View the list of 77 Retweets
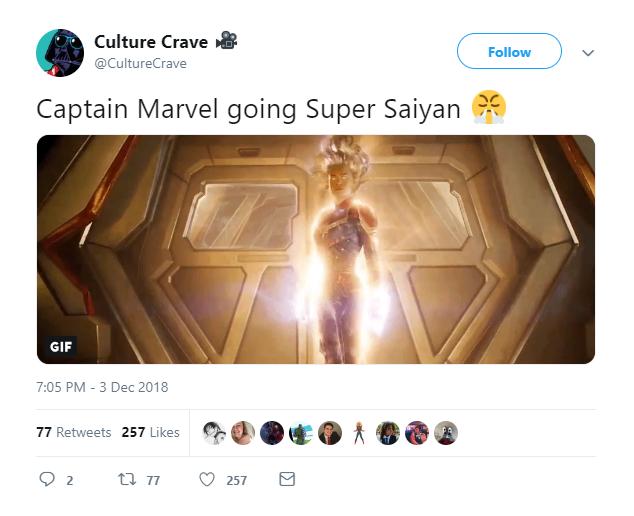Screen dimensions: 634x516 coord(73,432)
